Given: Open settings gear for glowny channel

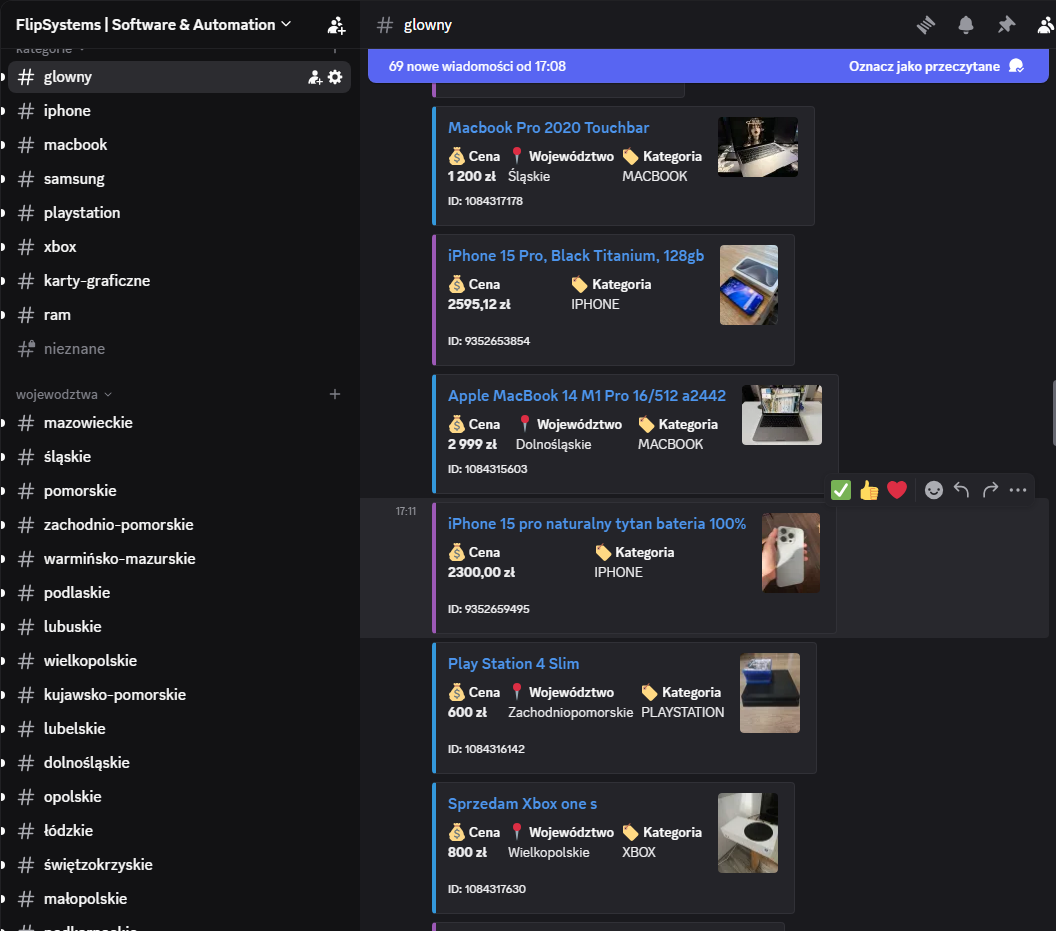Looking at the screenshot, I should [335, 77].
